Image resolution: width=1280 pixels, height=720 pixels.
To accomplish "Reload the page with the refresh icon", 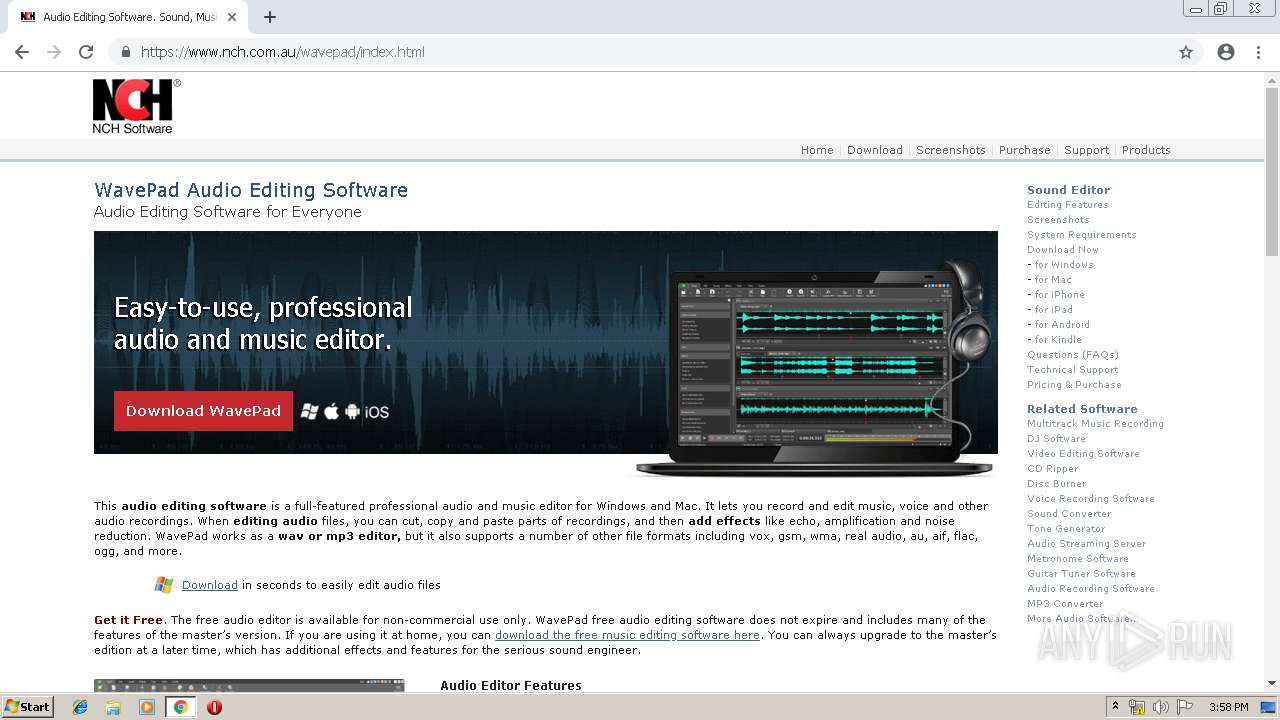I will click(86, 52).
